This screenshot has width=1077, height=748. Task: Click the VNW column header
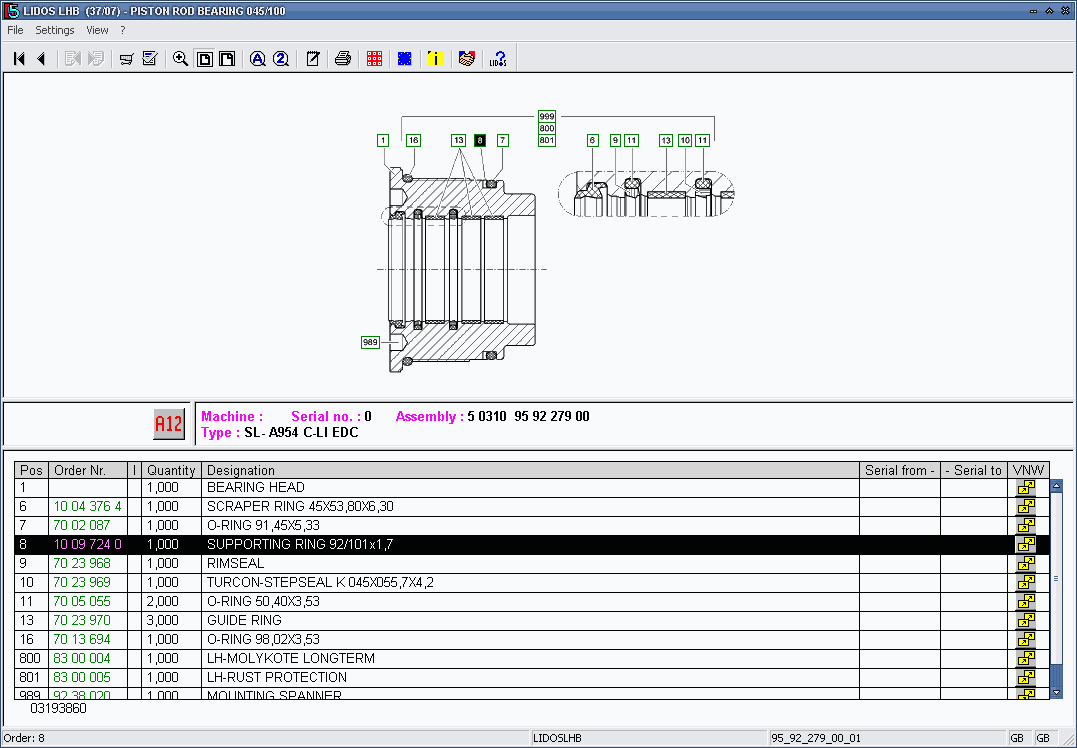1028,471
